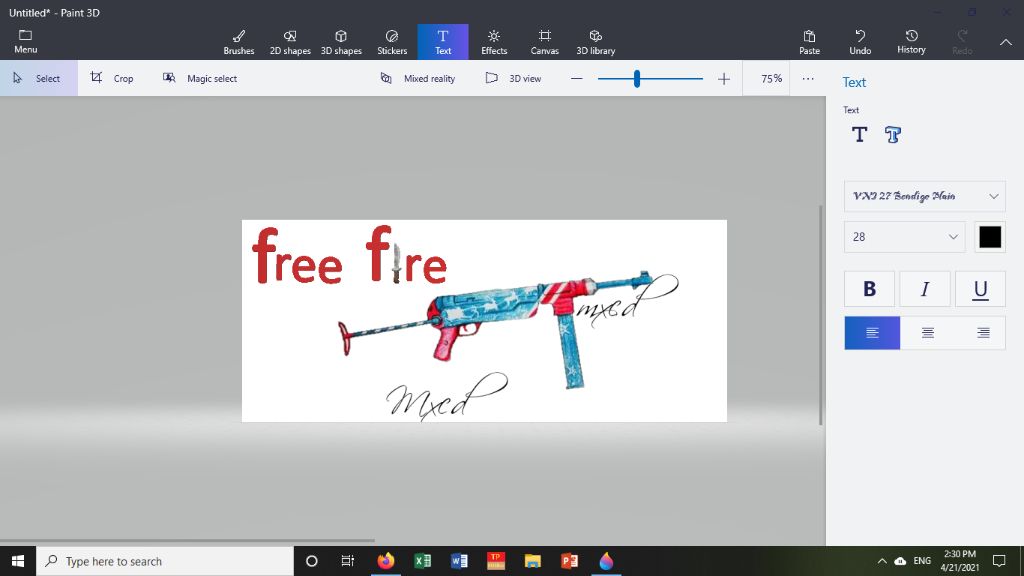Click the ENG language indicator

(x=922, y=561)
